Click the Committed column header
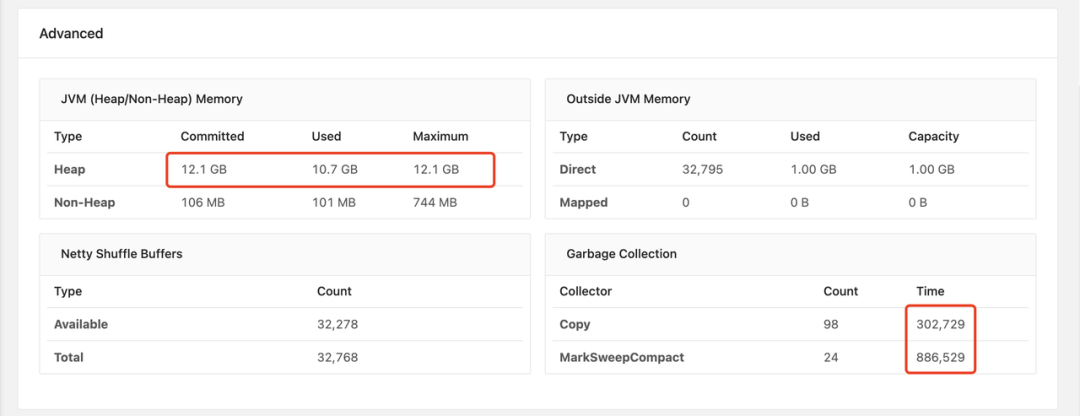 click(212, 136)
